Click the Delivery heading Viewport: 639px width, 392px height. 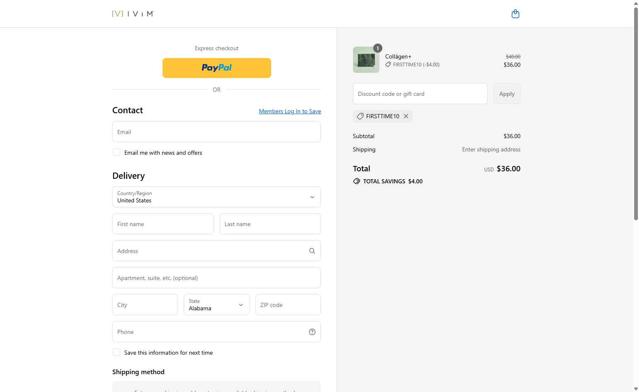128,176
